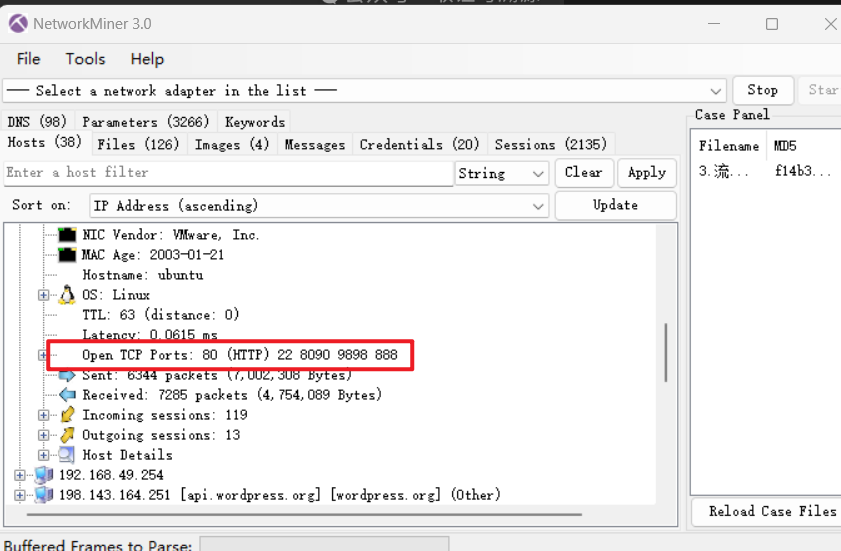Click the hosts tree vertical scrollbar thumb
The width and height of the screenshot is (841, 551).
pos(666,352)
